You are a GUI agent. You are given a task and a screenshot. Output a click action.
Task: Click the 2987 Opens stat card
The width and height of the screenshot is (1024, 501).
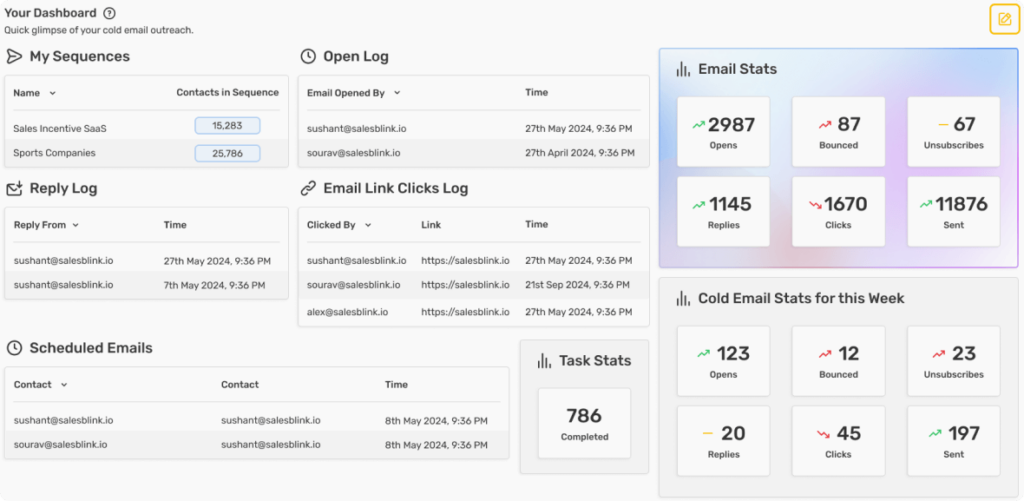(x=723, y=132)
